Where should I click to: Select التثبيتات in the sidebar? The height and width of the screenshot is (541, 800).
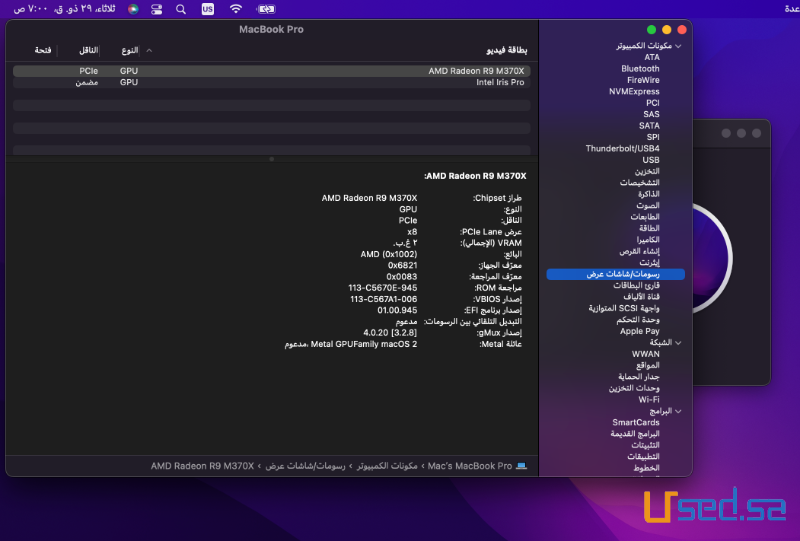(x=645, y=445)
